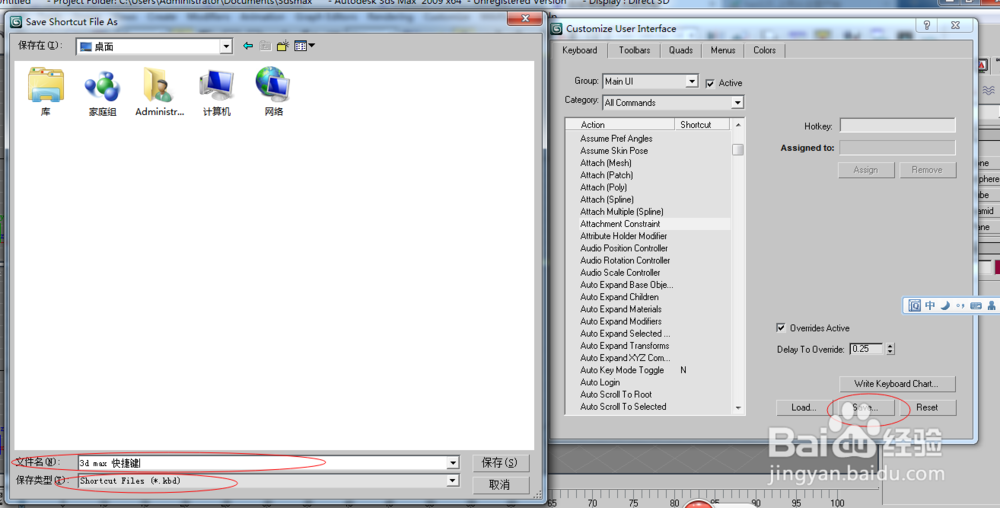Image resolution: width=1000 pixels, height=508 pixels.
Task: Click the IME moon half-width icon
Action: point(945,305)
